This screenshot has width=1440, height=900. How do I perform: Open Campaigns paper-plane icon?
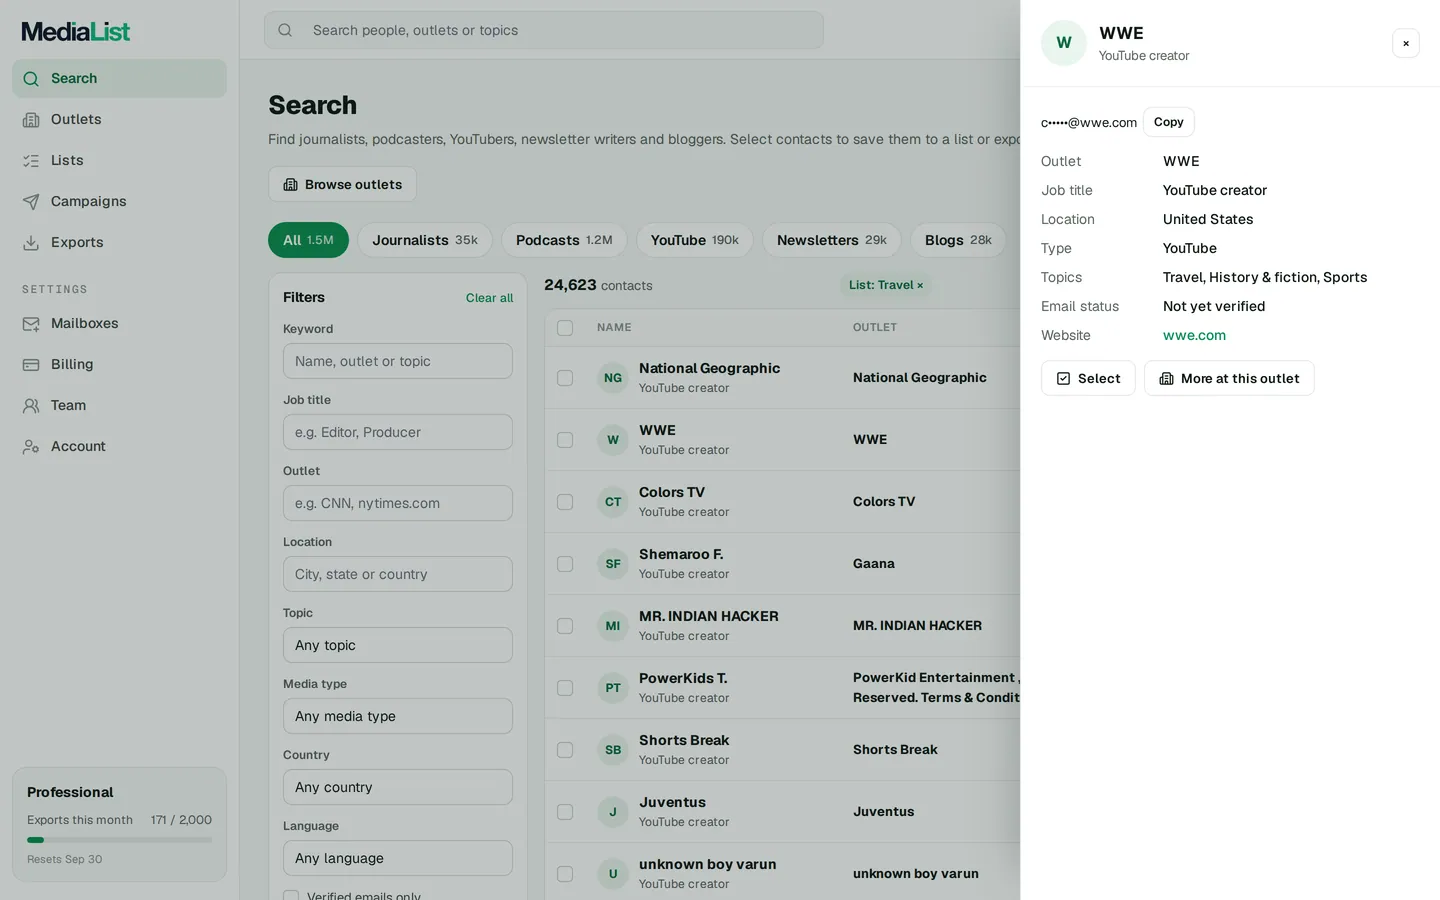(31, 201)
